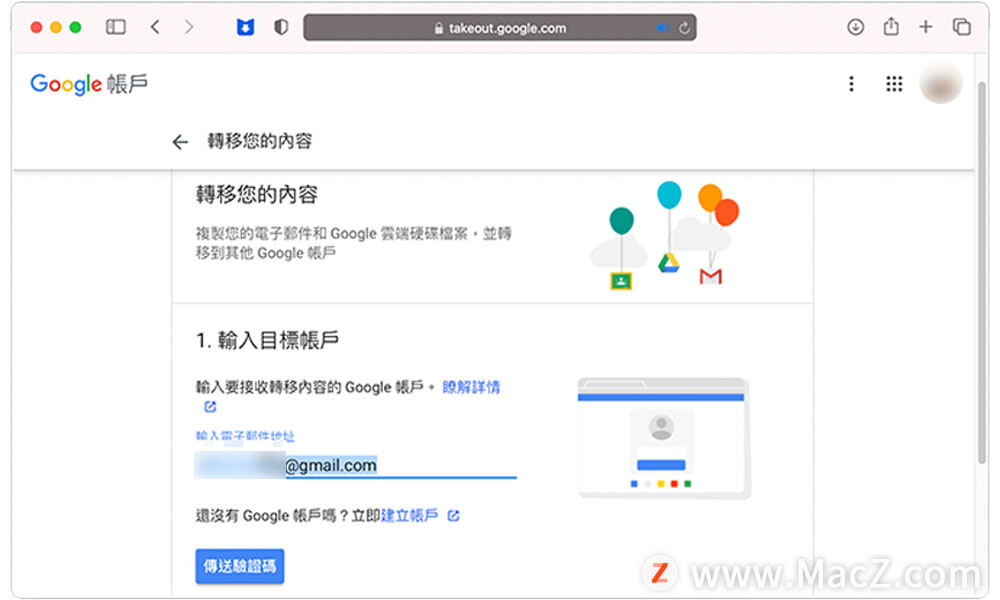Click the takeout.google.com address bar
This screenshot has width=1000, height=600.
click(500, 28)
